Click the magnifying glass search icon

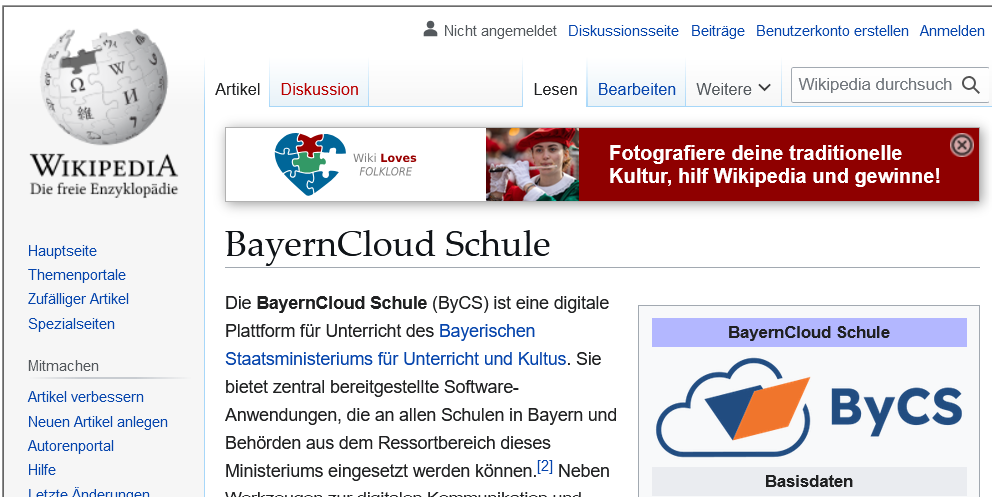coord(970,85)
